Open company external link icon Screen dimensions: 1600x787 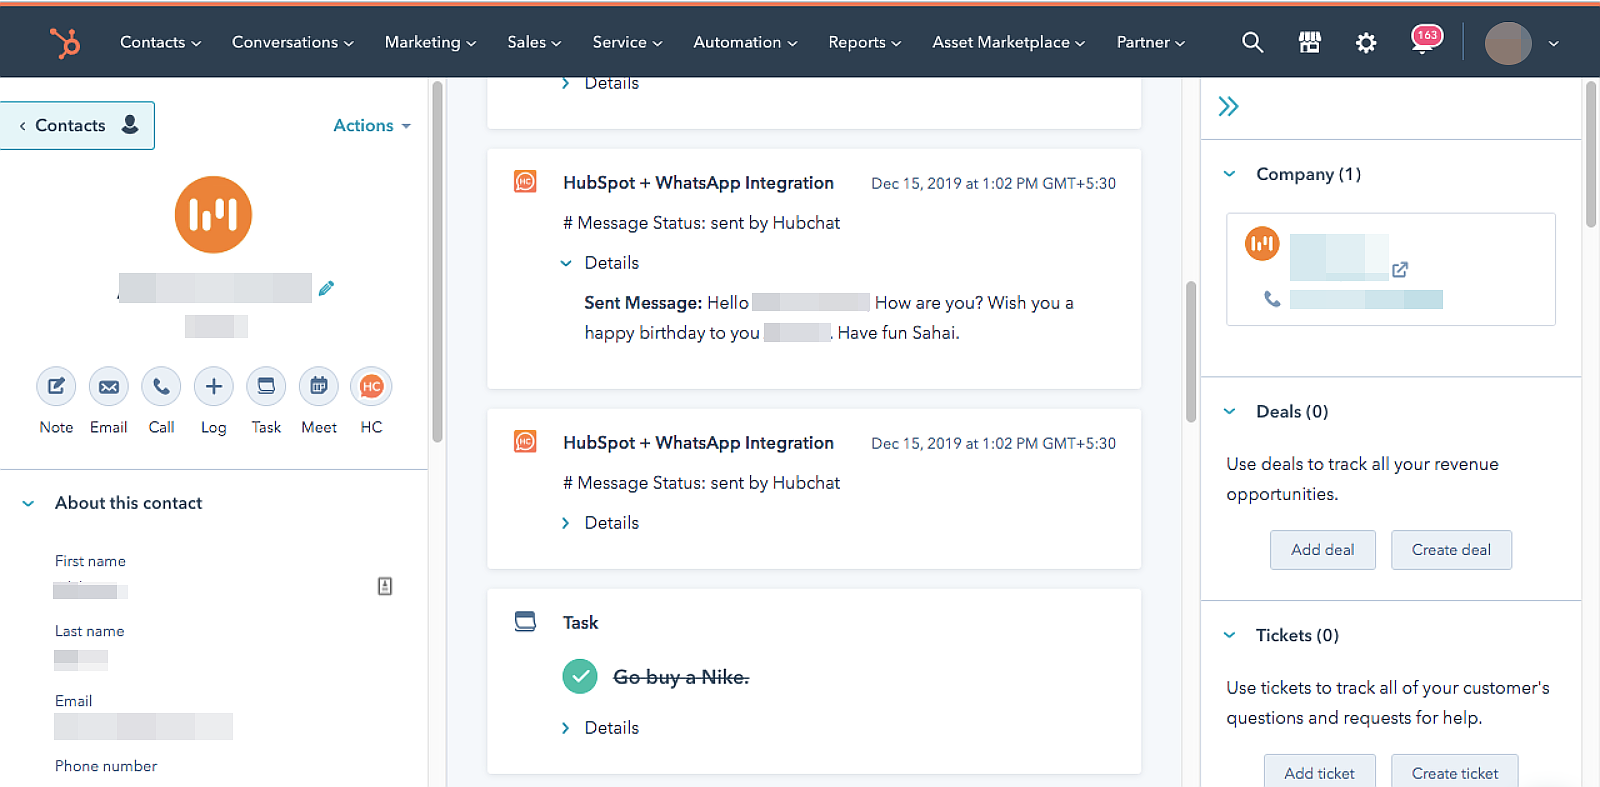coord(1400,269)
